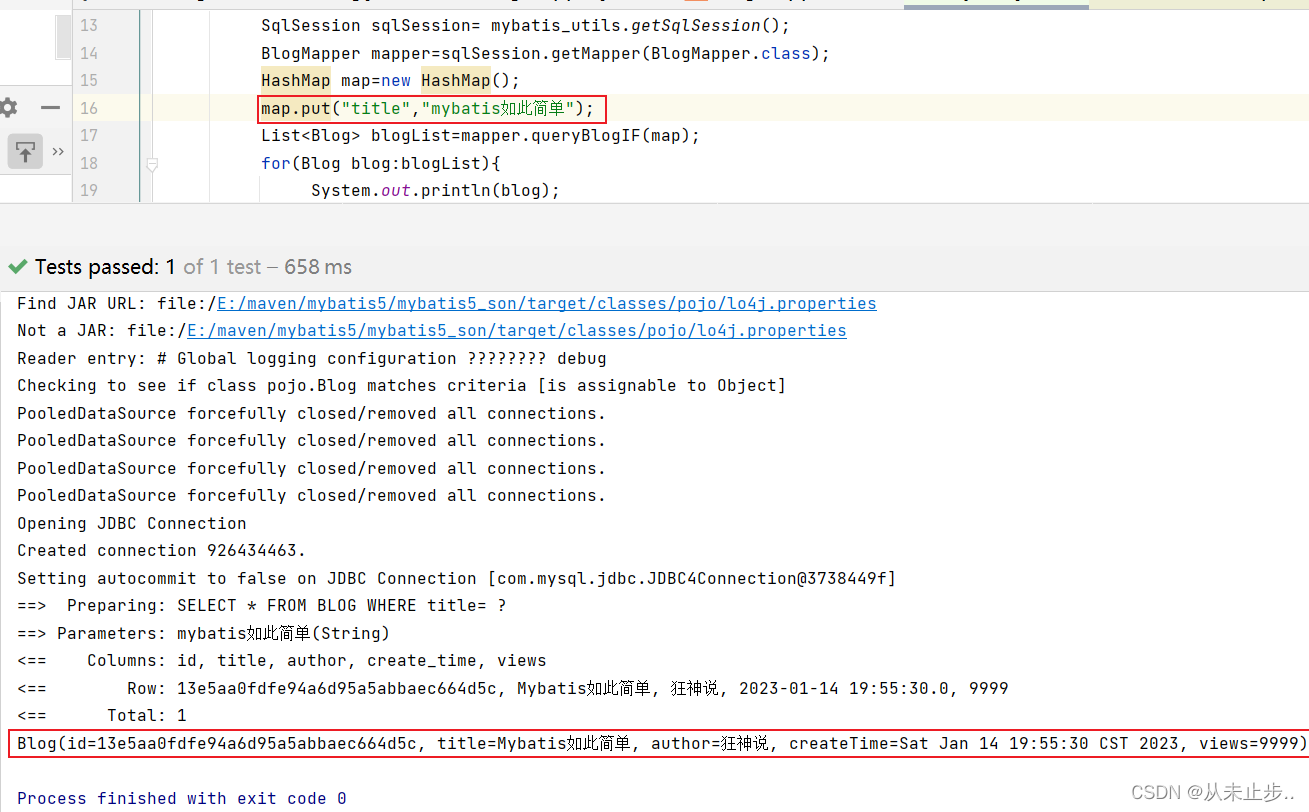The width and height of the screenshot is (1309, 812).
Task: Click the 'Checking to see if class pojo.Blog' line
Action: tap(402, 385)
